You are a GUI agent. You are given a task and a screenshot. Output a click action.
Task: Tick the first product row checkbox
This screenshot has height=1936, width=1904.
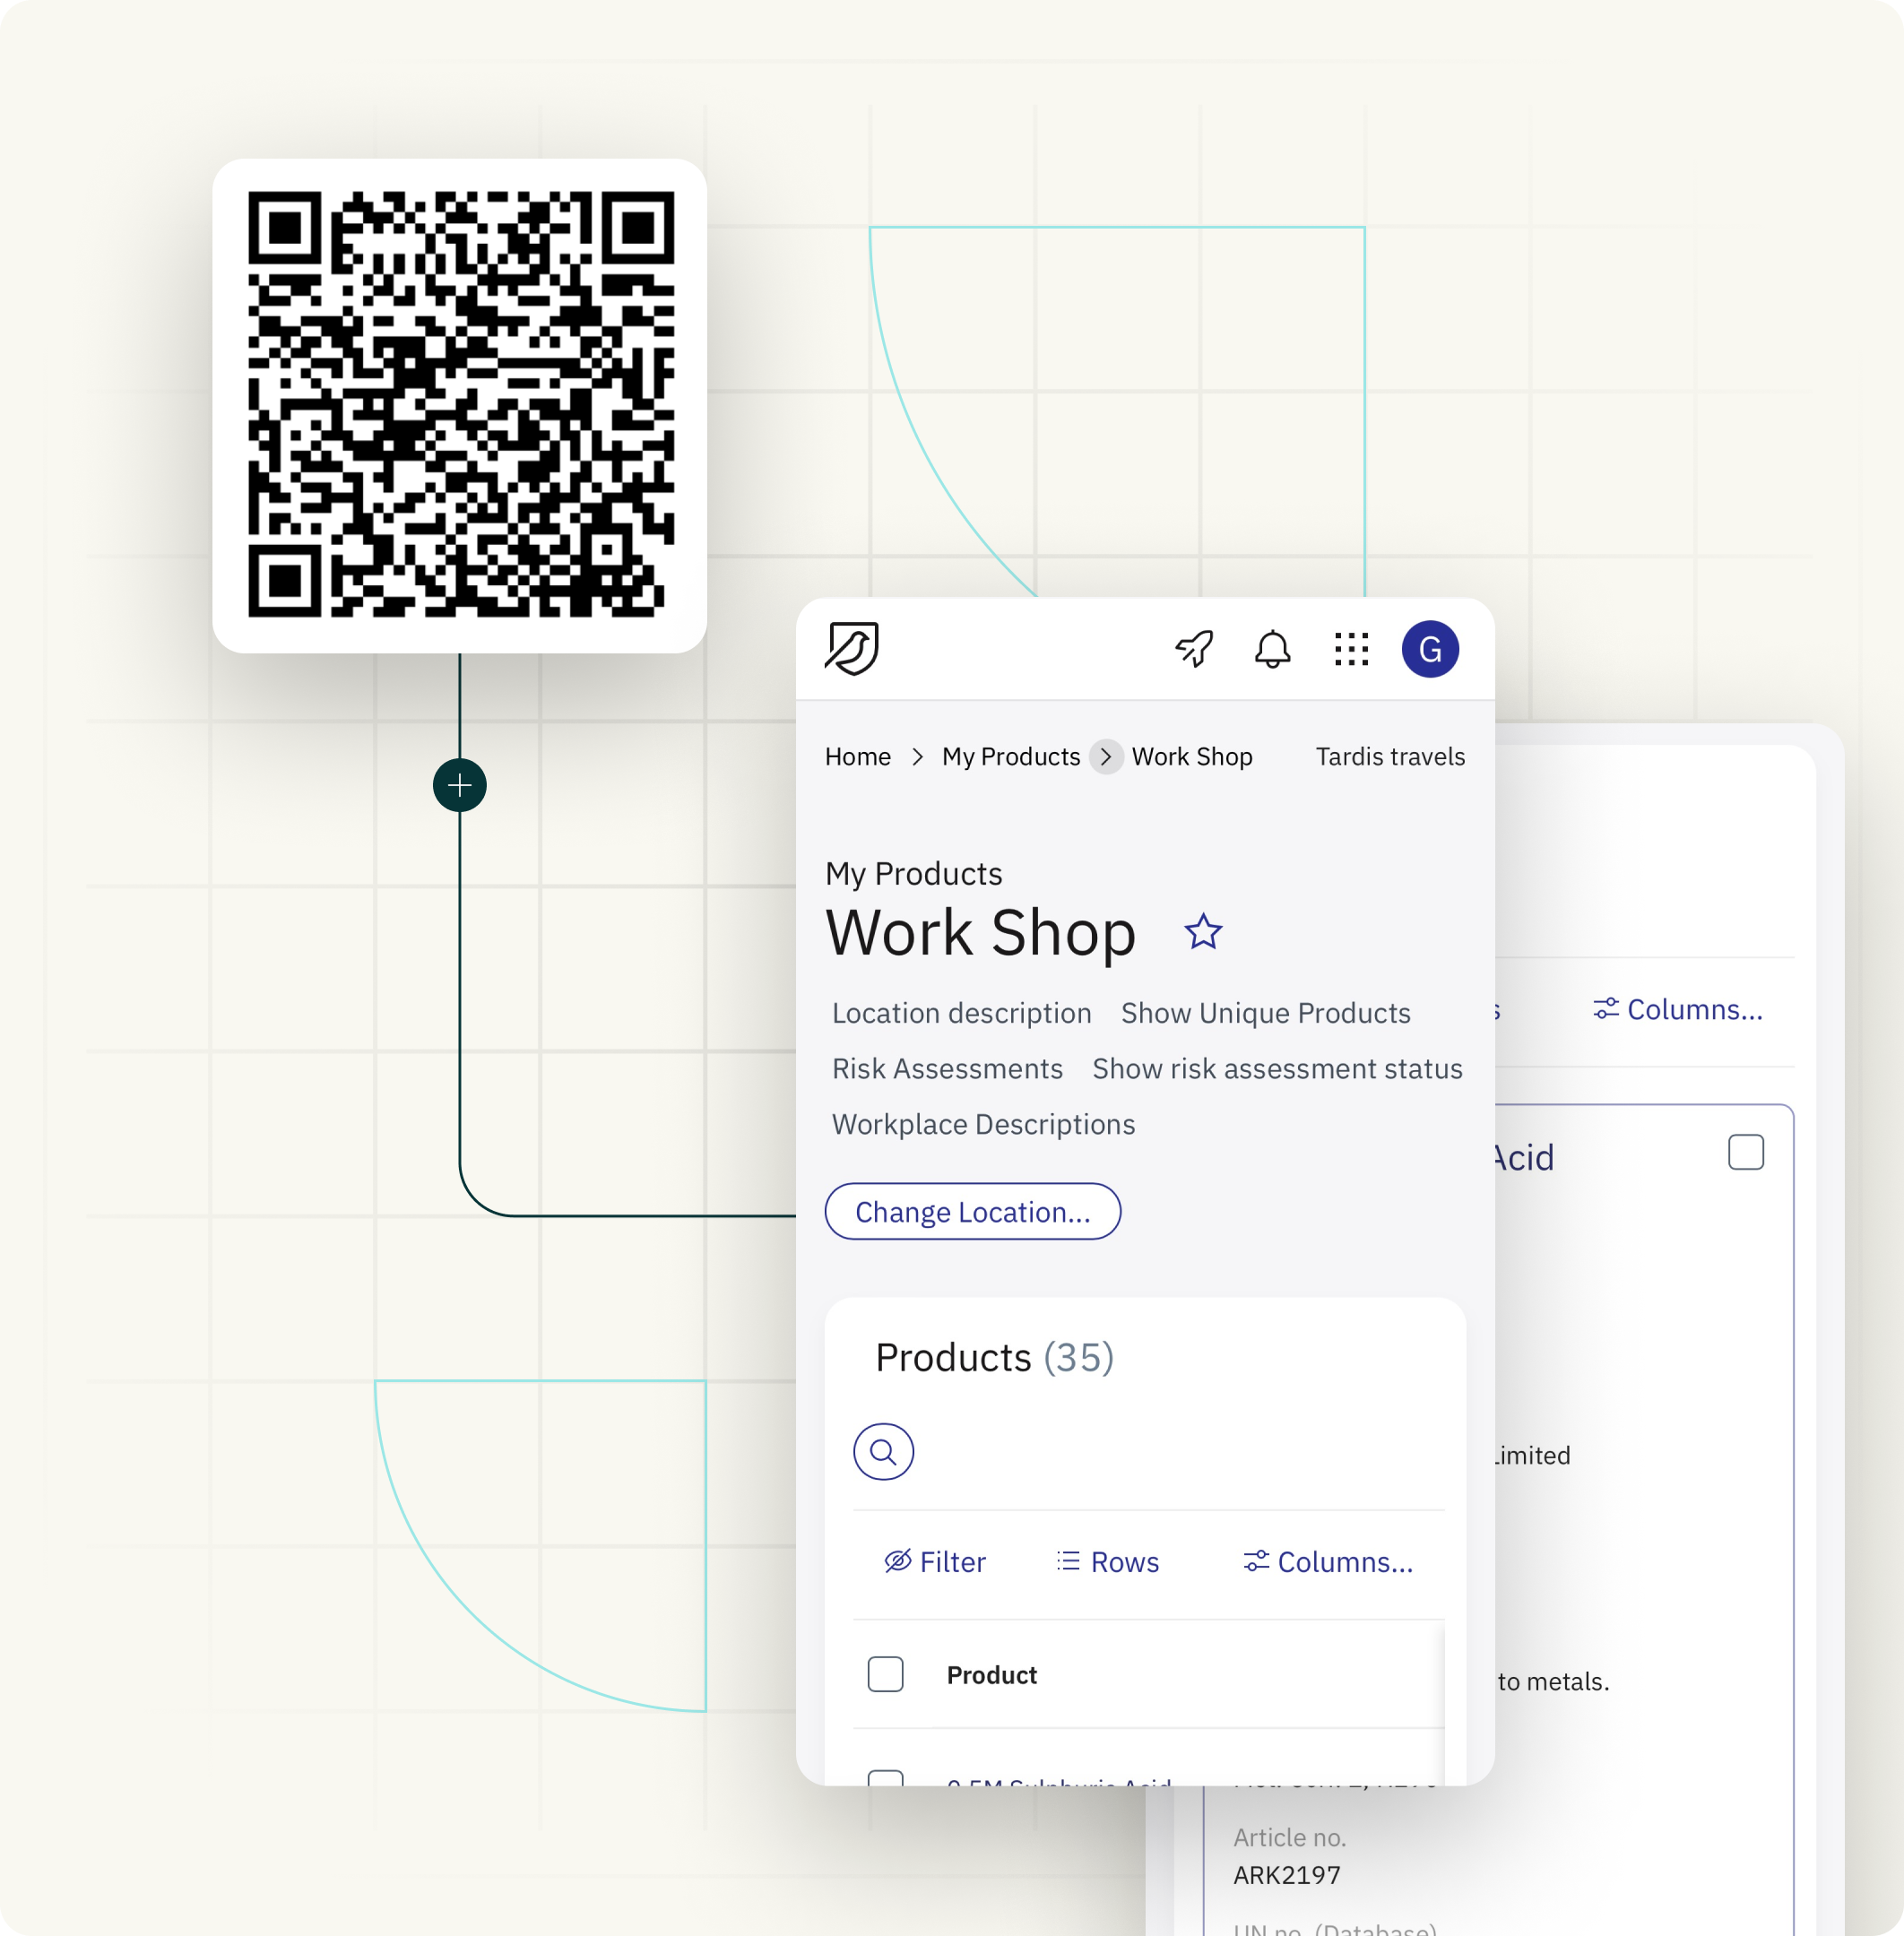tap(885, 1778)
